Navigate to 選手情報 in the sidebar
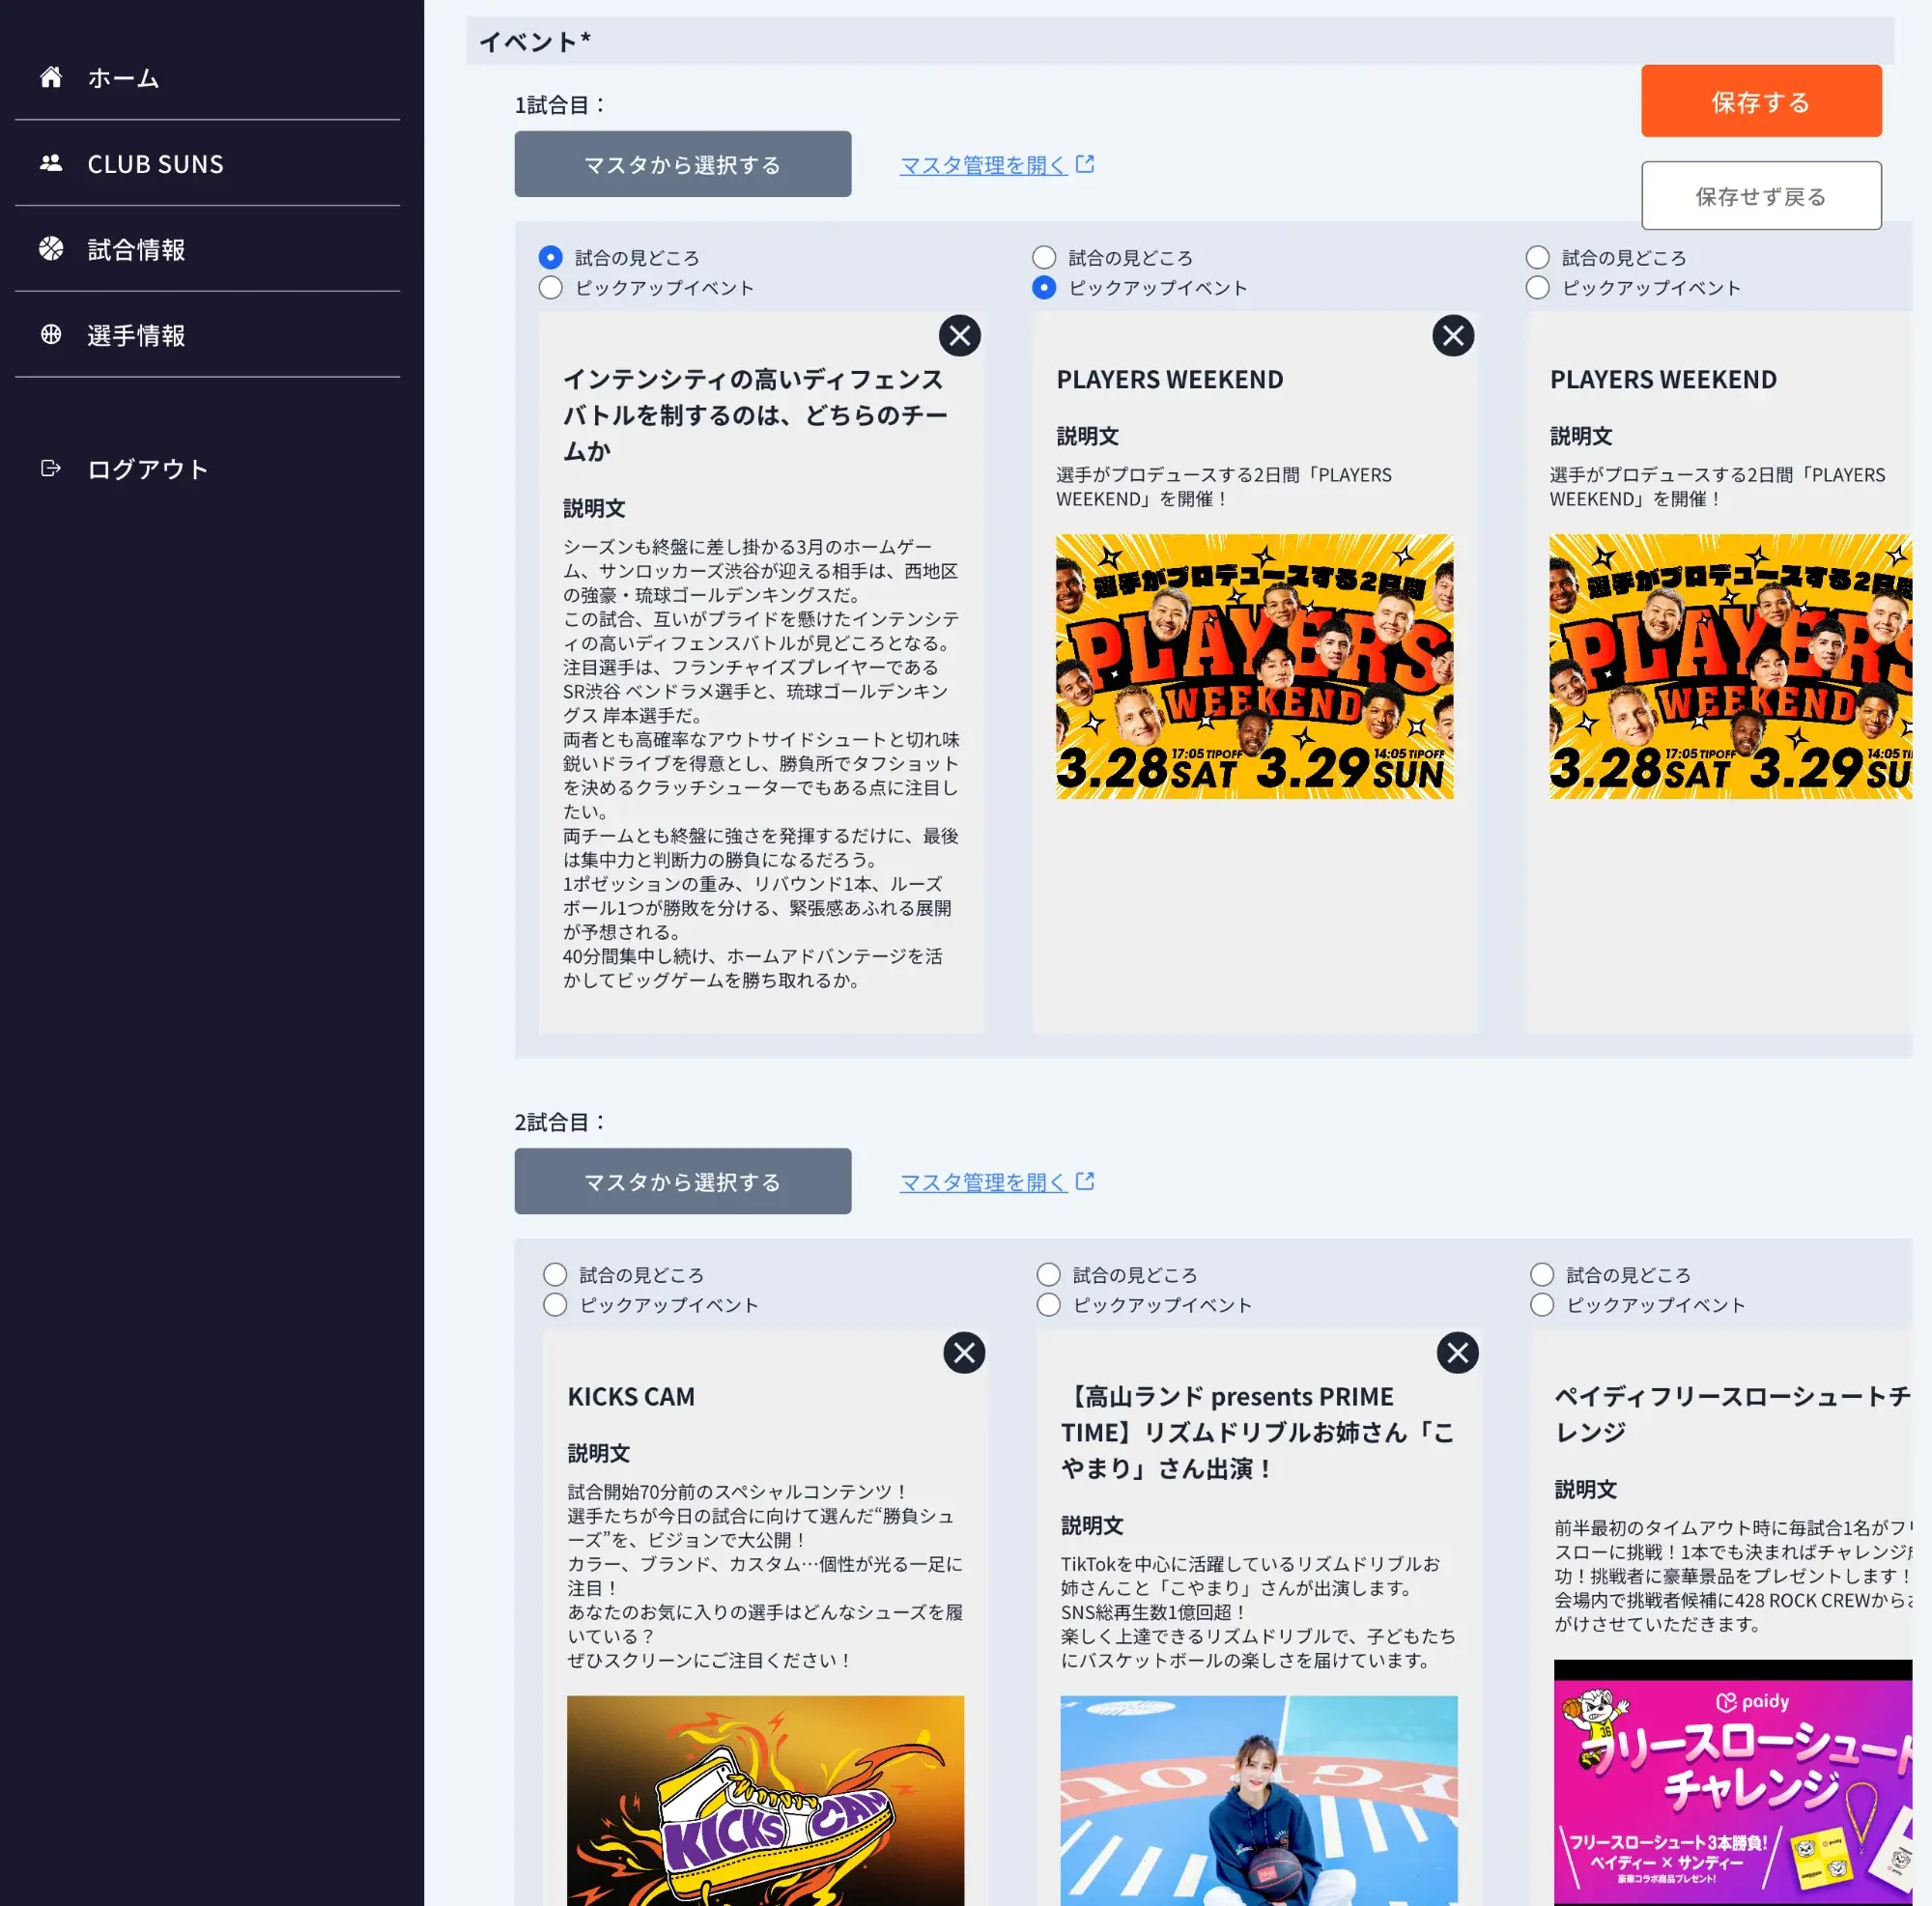Viewport: 1932px width, 1906px height. point(135,336)
